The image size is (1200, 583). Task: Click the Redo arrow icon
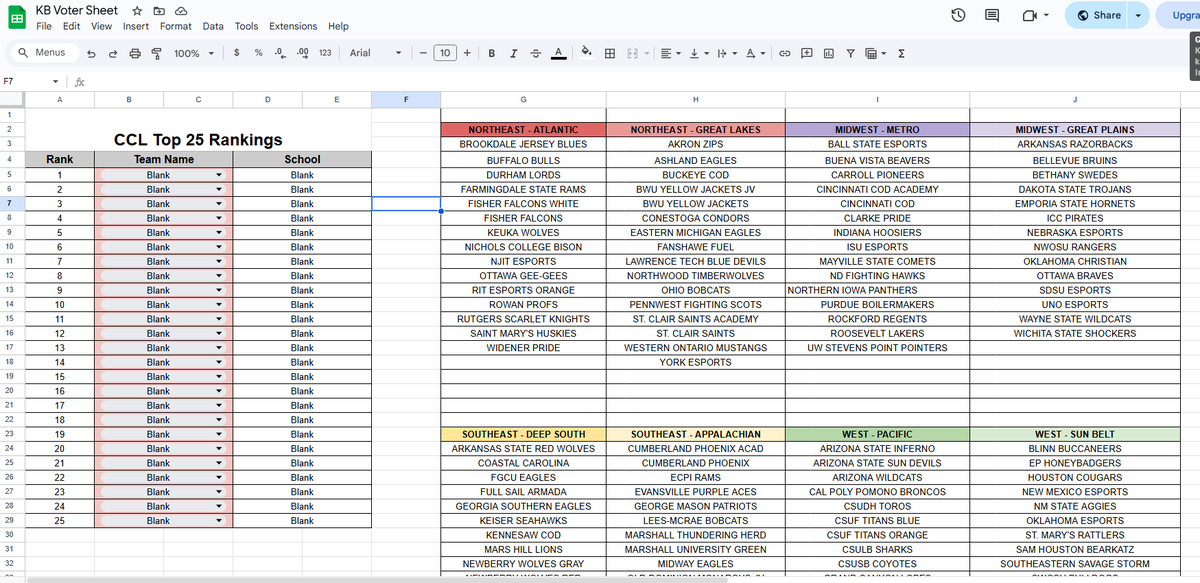click(113, 53)
